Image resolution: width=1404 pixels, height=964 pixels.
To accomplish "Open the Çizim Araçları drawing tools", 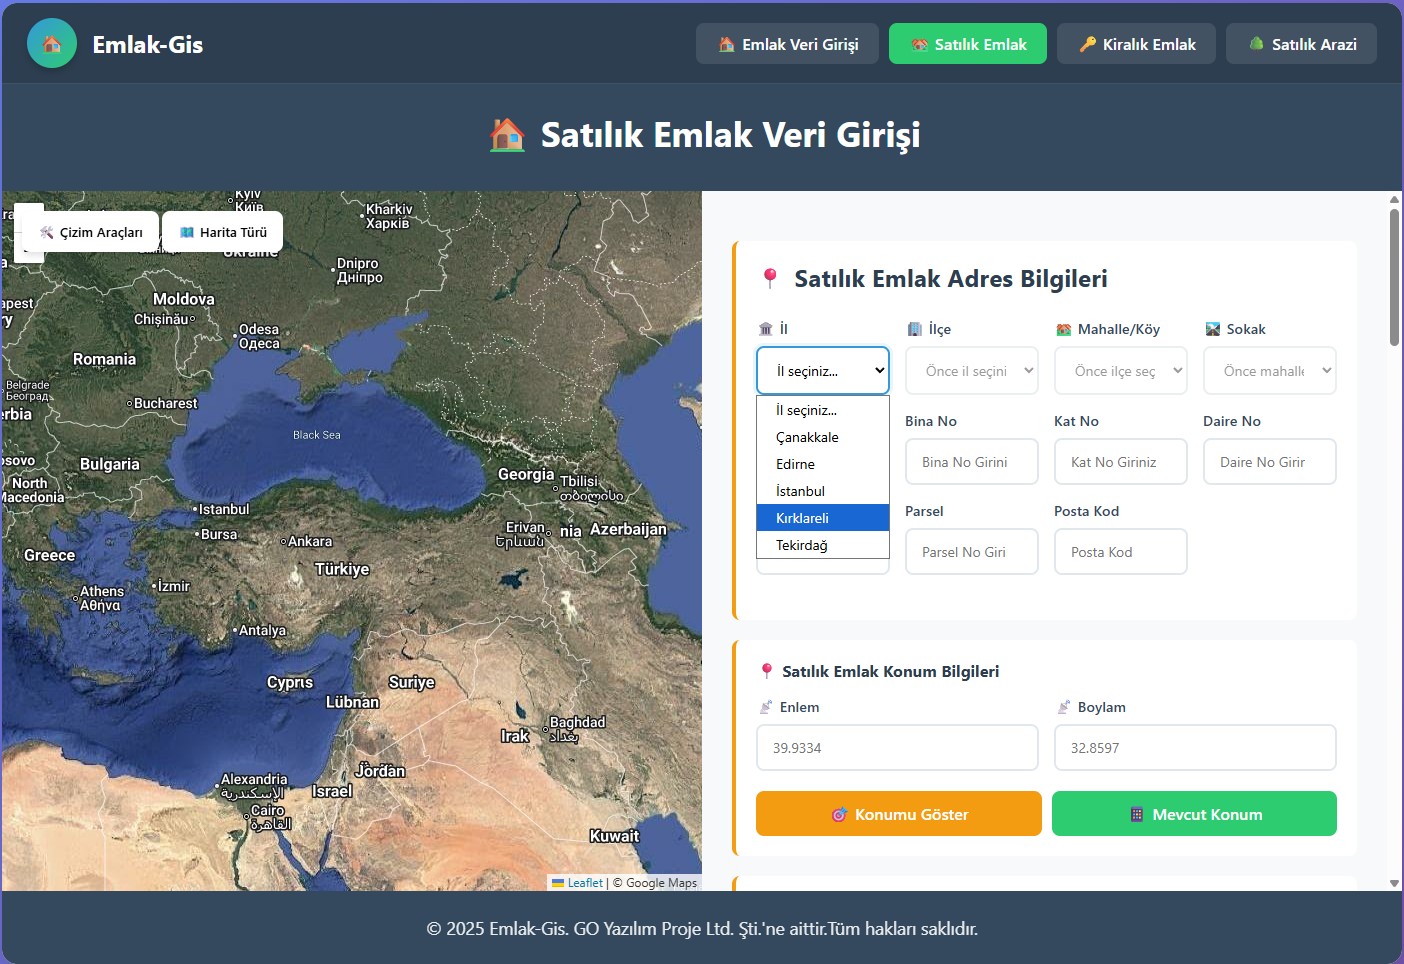I will pos(91,232).
